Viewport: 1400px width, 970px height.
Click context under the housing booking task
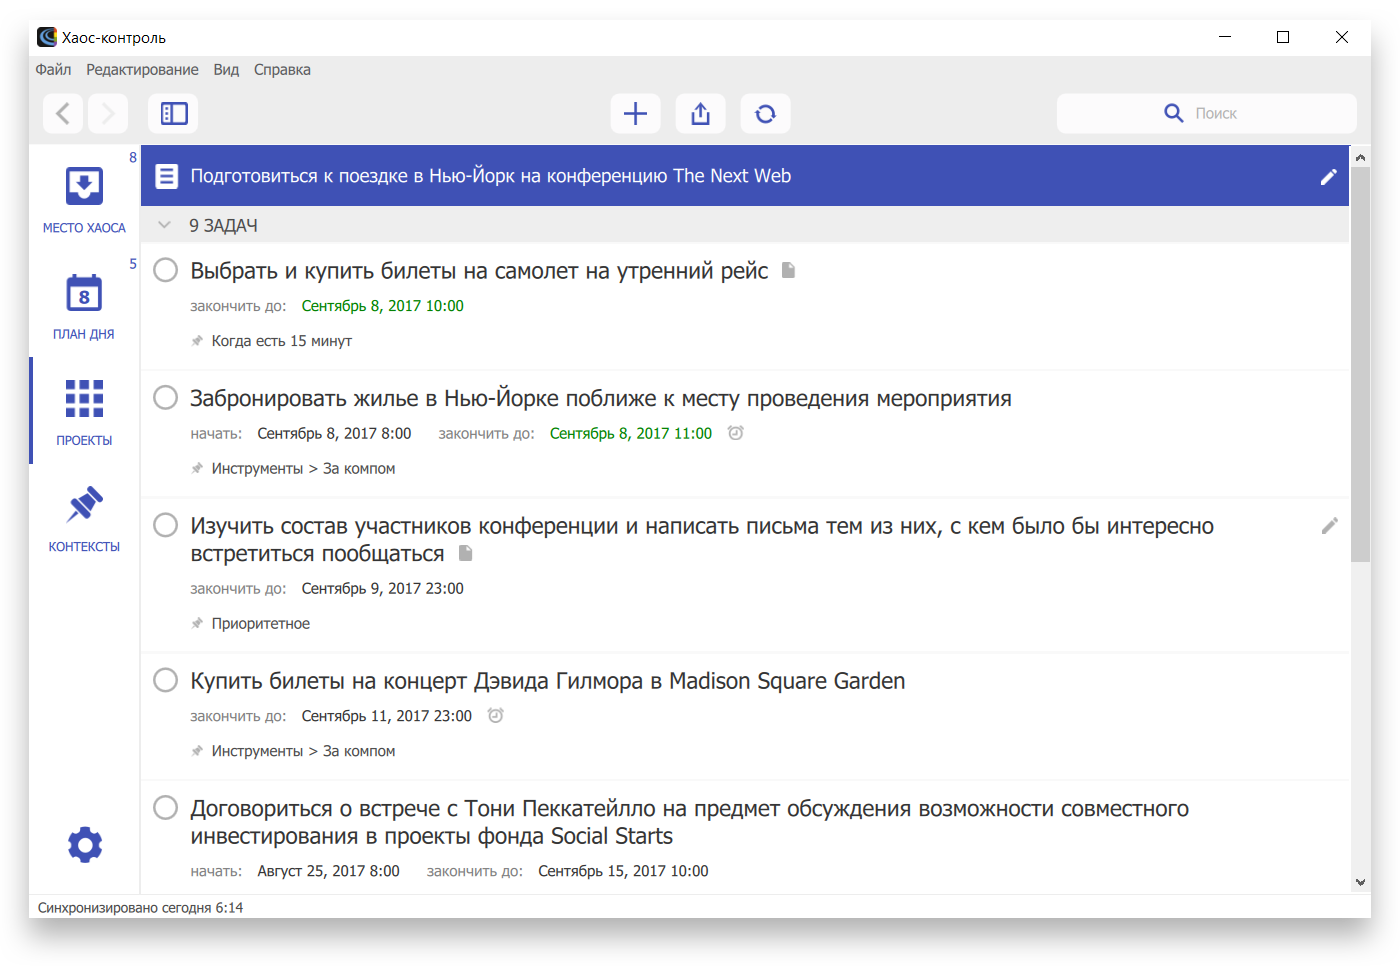(x=303, y=469)
